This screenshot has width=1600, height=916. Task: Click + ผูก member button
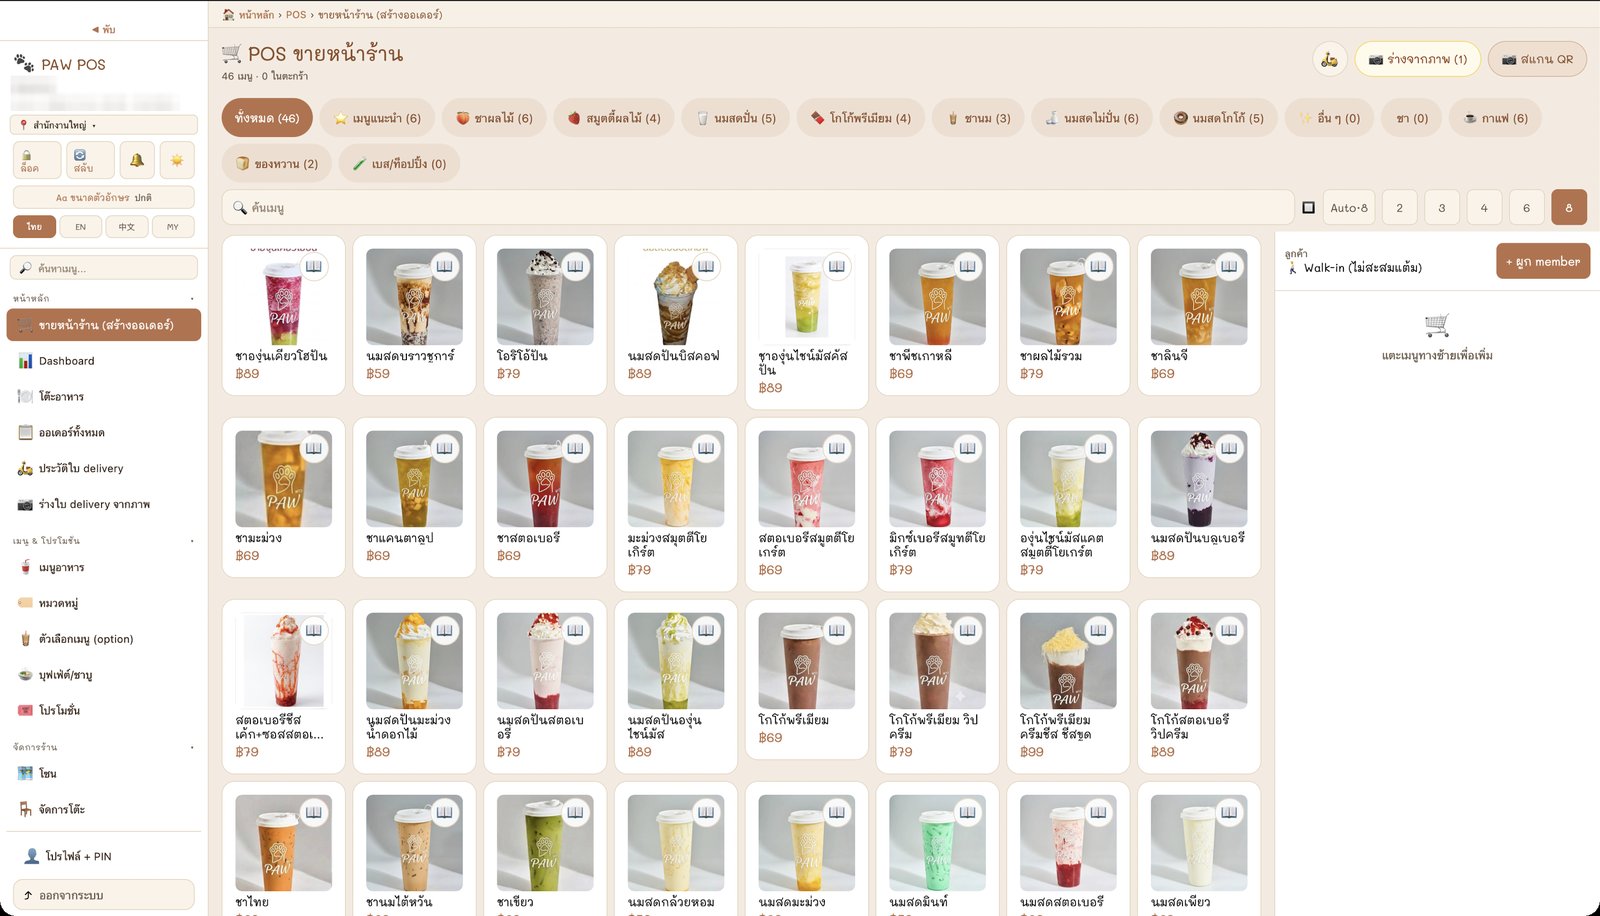click(1543, 261)
